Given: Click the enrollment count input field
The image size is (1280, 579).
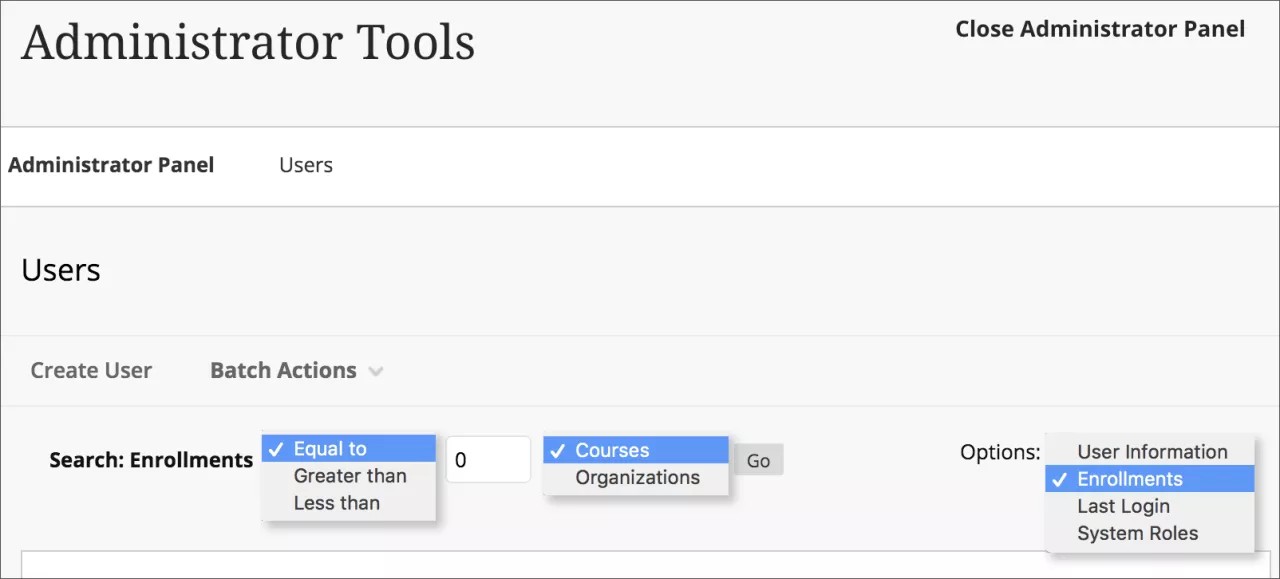Looking at the screenshot, I should [488, 458].
